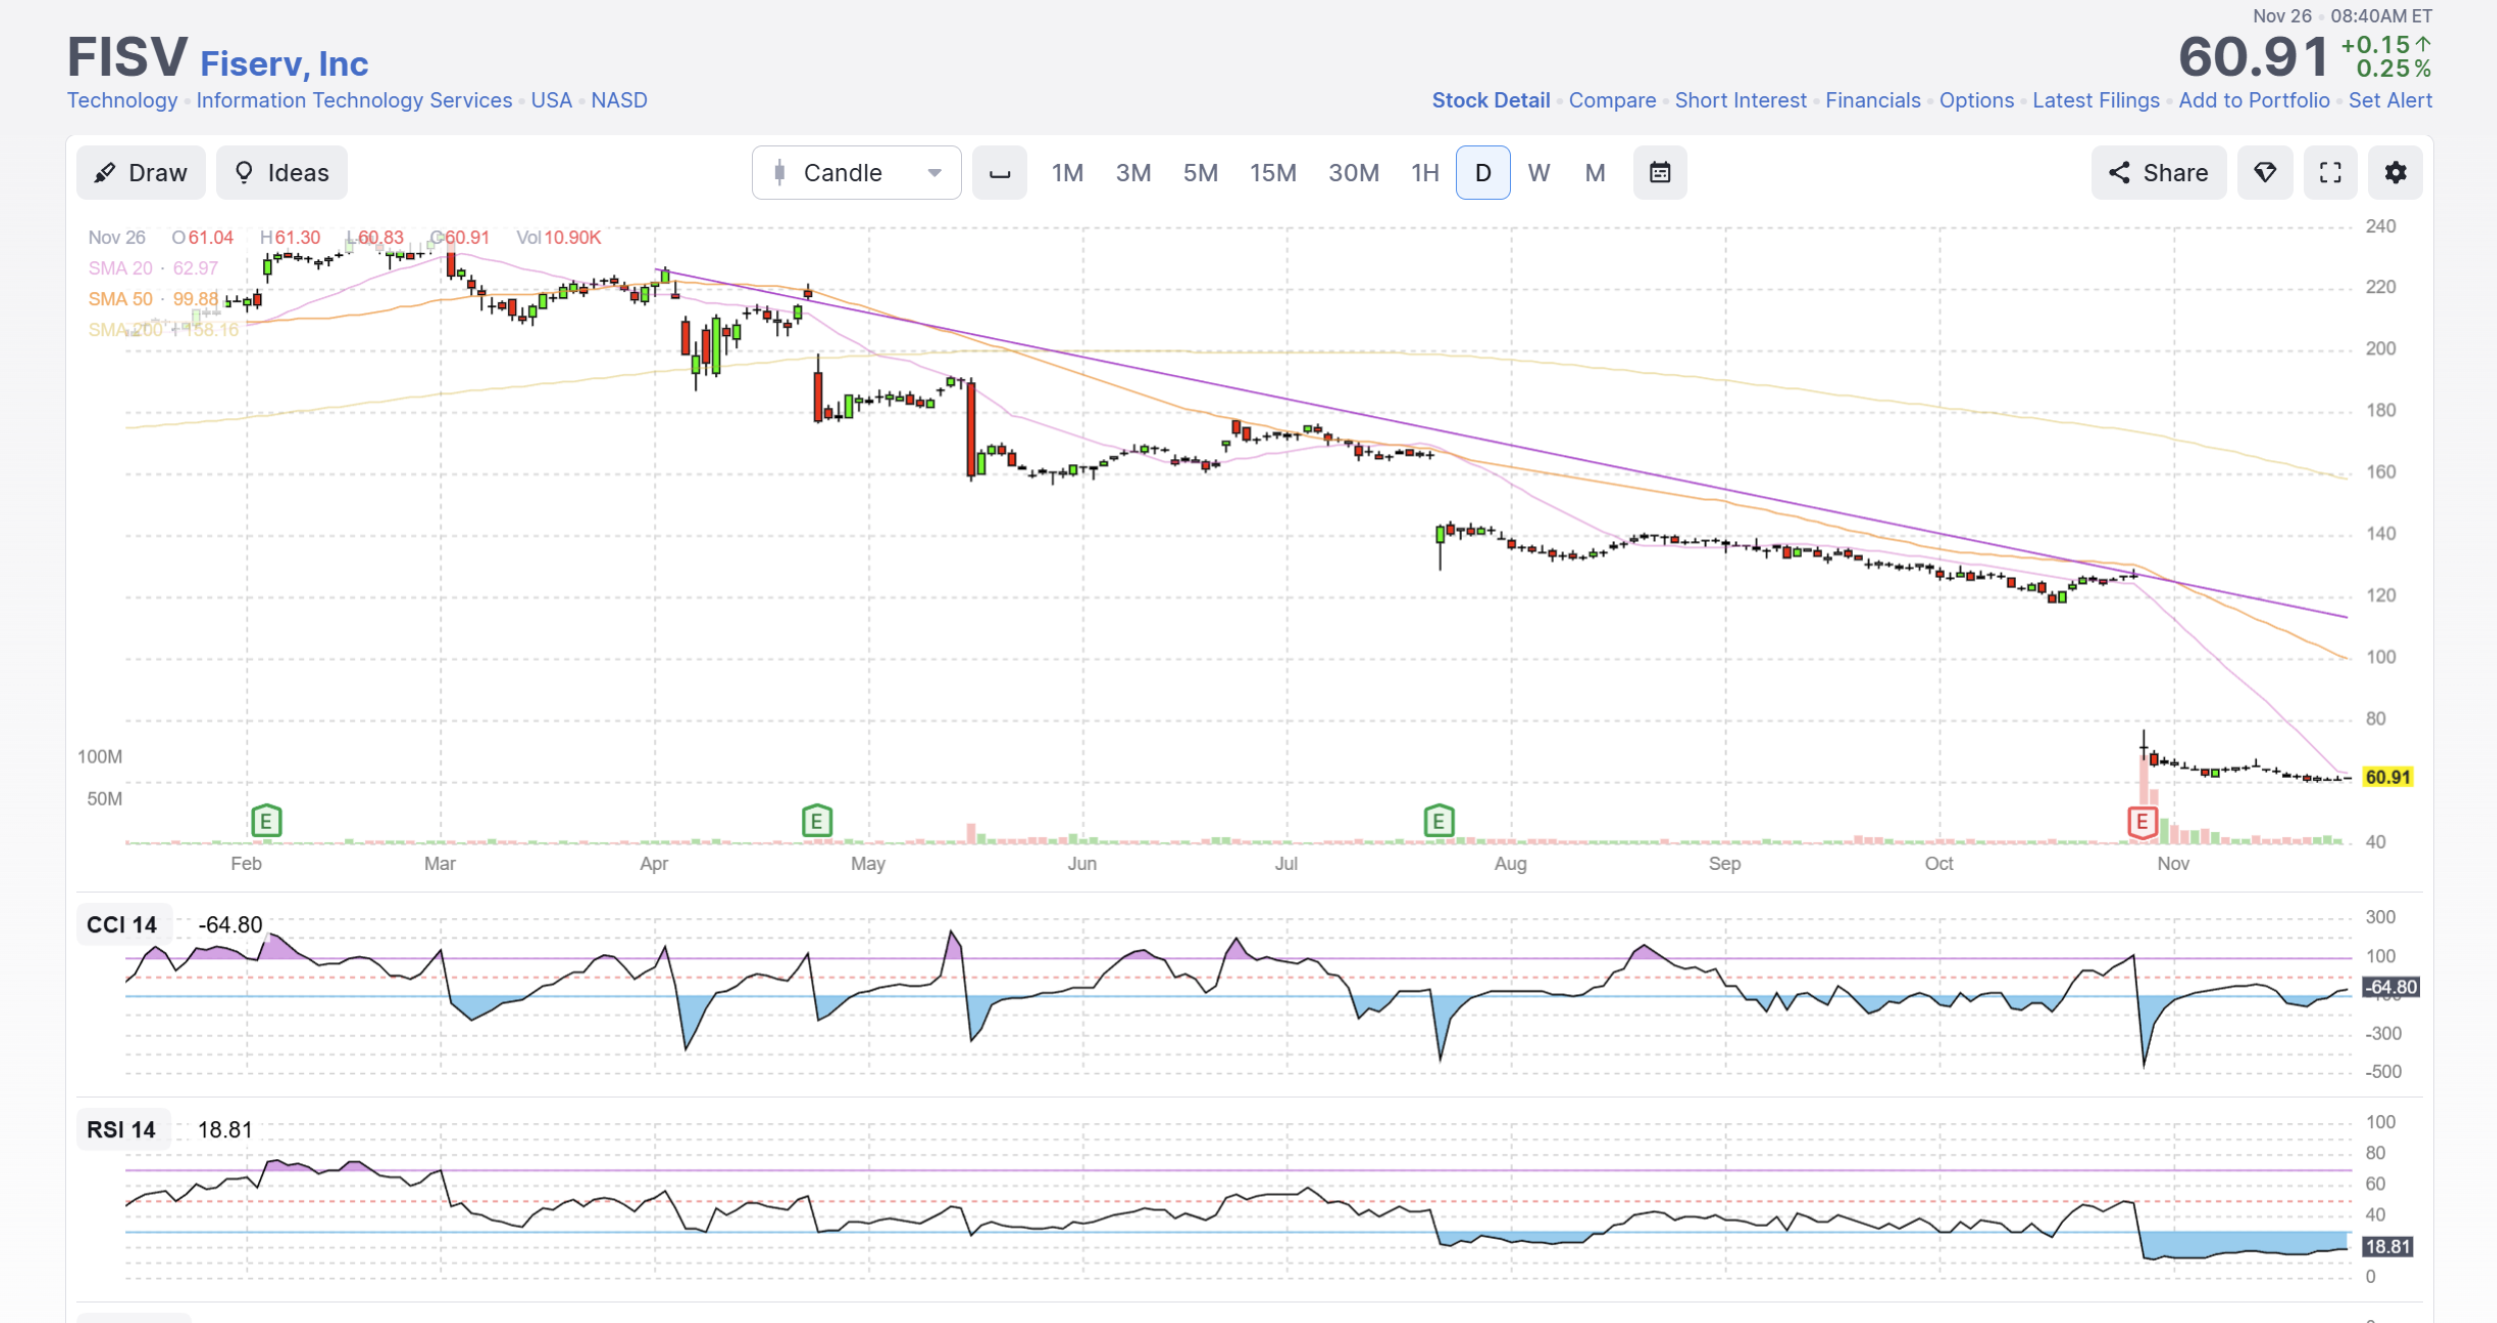Viewport: 2497px width, 1323px height.
Task: Click the Draw pencil button
Action: coord(141,173)
